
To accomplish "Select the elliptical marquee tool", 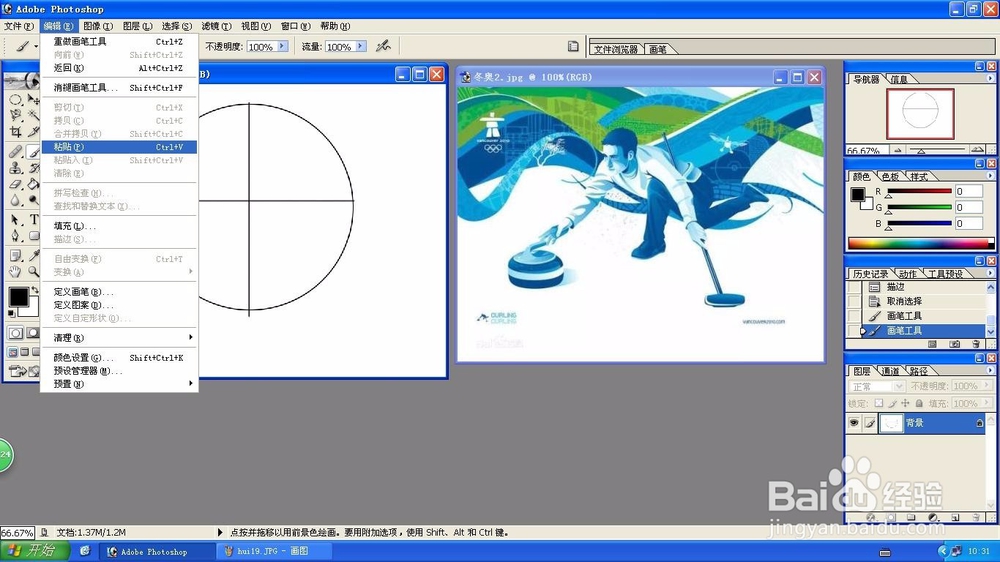I will [15, 100].
